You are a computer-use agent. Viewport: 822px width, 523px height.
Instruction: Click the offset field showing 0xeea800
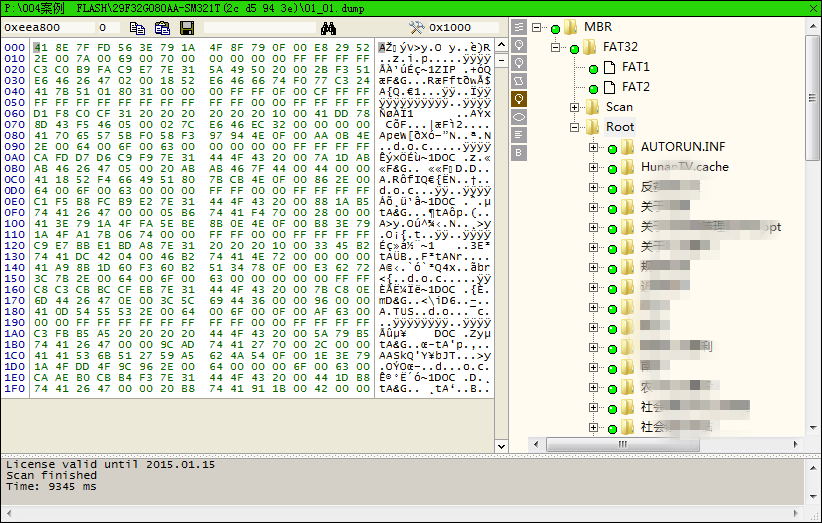pyautogui.click(x=48, y=27)
